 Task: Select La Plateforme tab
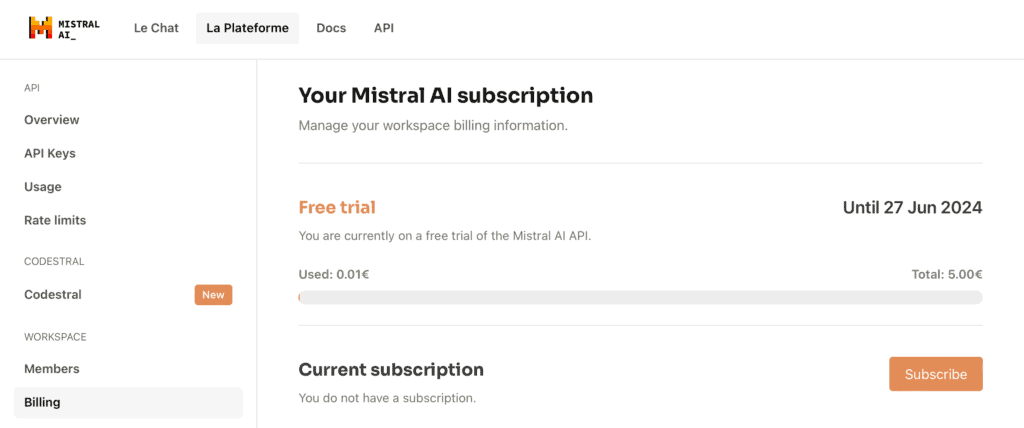pos(247,28)
